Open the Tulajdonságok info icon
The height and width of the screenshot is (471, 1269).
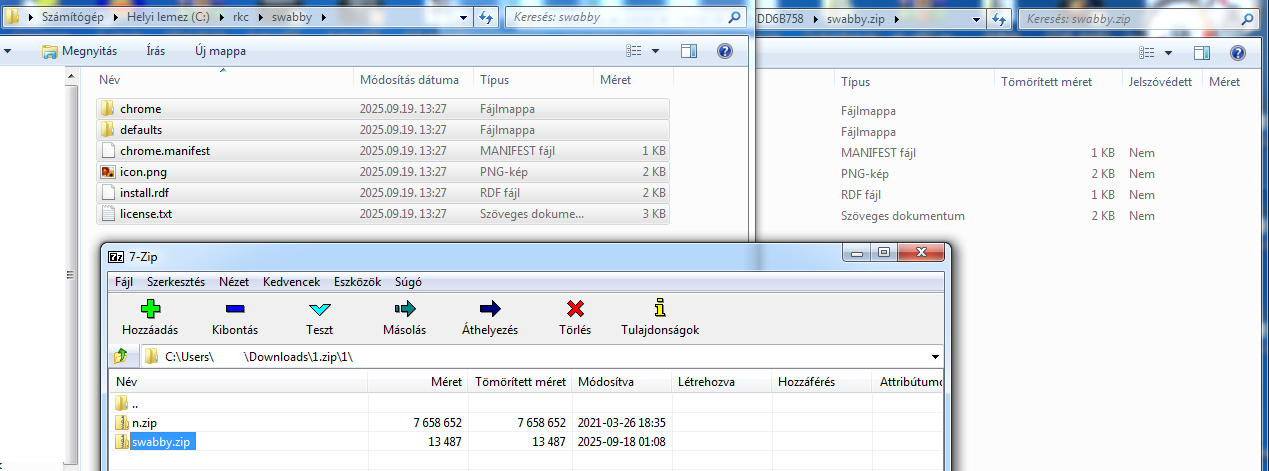tap(659, 309)
